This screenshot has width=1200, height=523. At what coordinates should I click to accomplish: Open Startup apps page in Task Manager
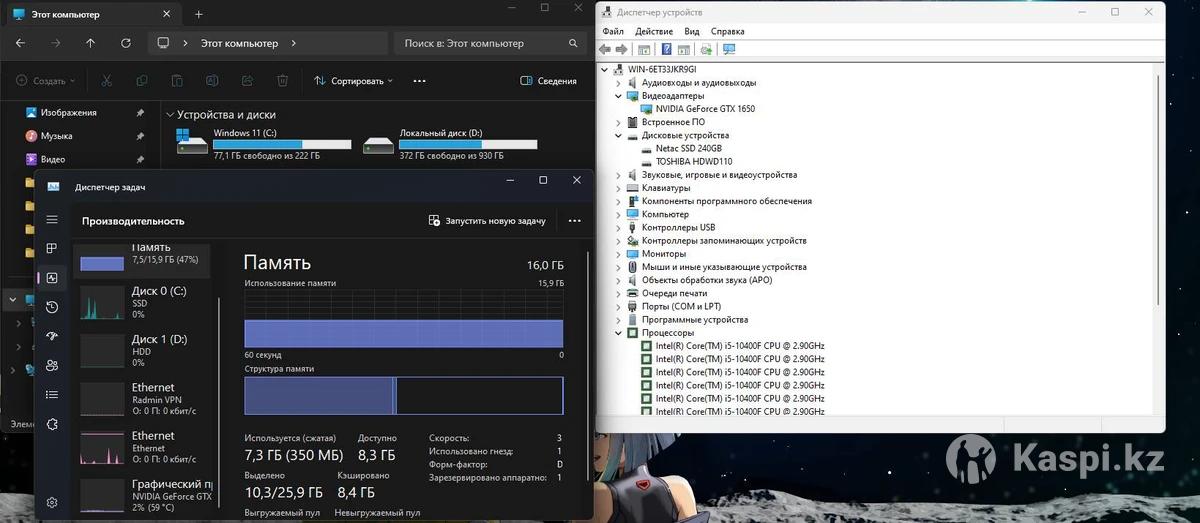pos(52,336)
